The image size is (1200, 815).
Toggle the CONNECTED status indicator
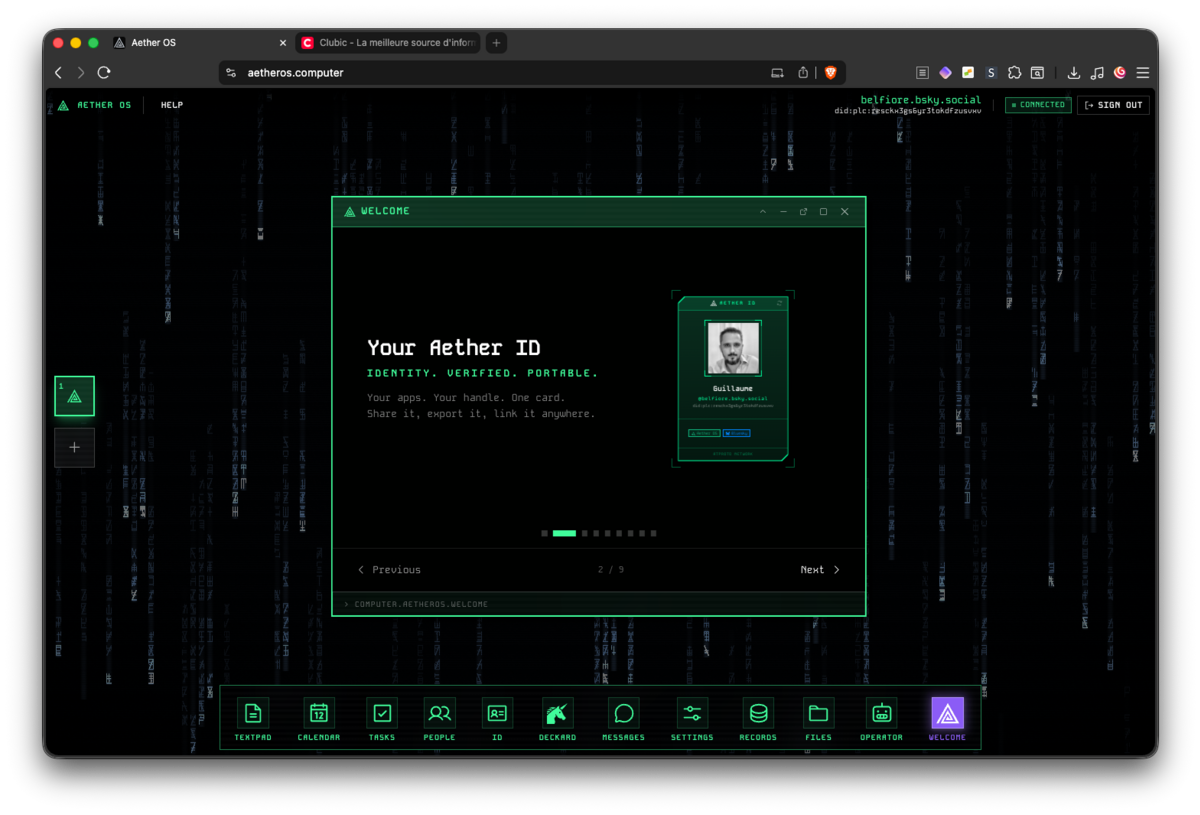tap(1038, 104)
